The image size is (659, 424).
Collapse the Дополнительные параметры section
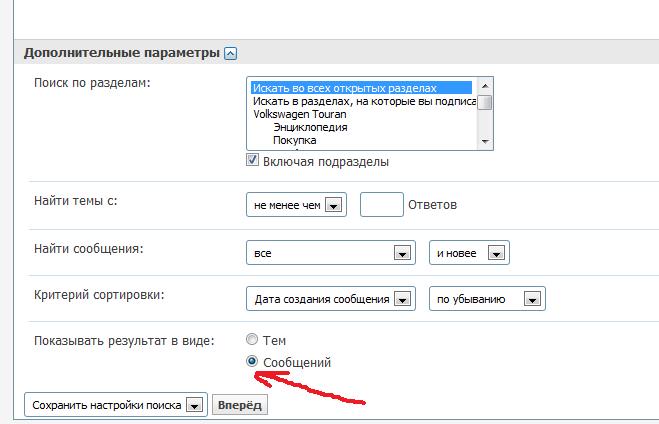click(x=230, y=53)
